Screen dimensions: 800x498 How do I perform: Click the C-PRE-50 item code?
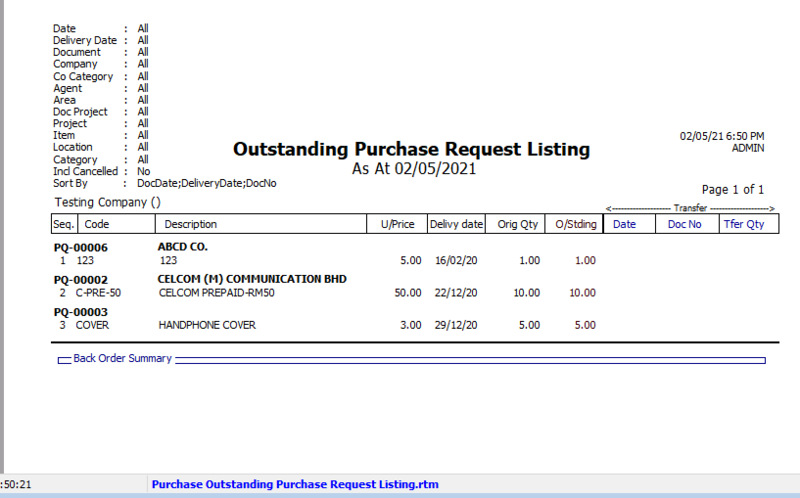pos(99,292)
